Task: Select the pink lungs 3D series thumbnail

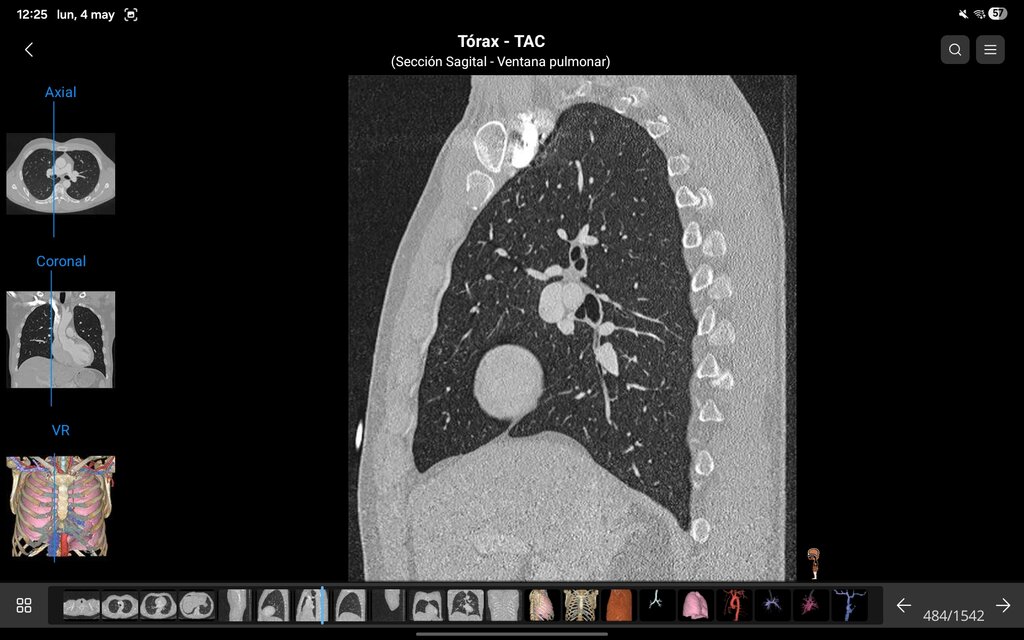Action: 696,605
